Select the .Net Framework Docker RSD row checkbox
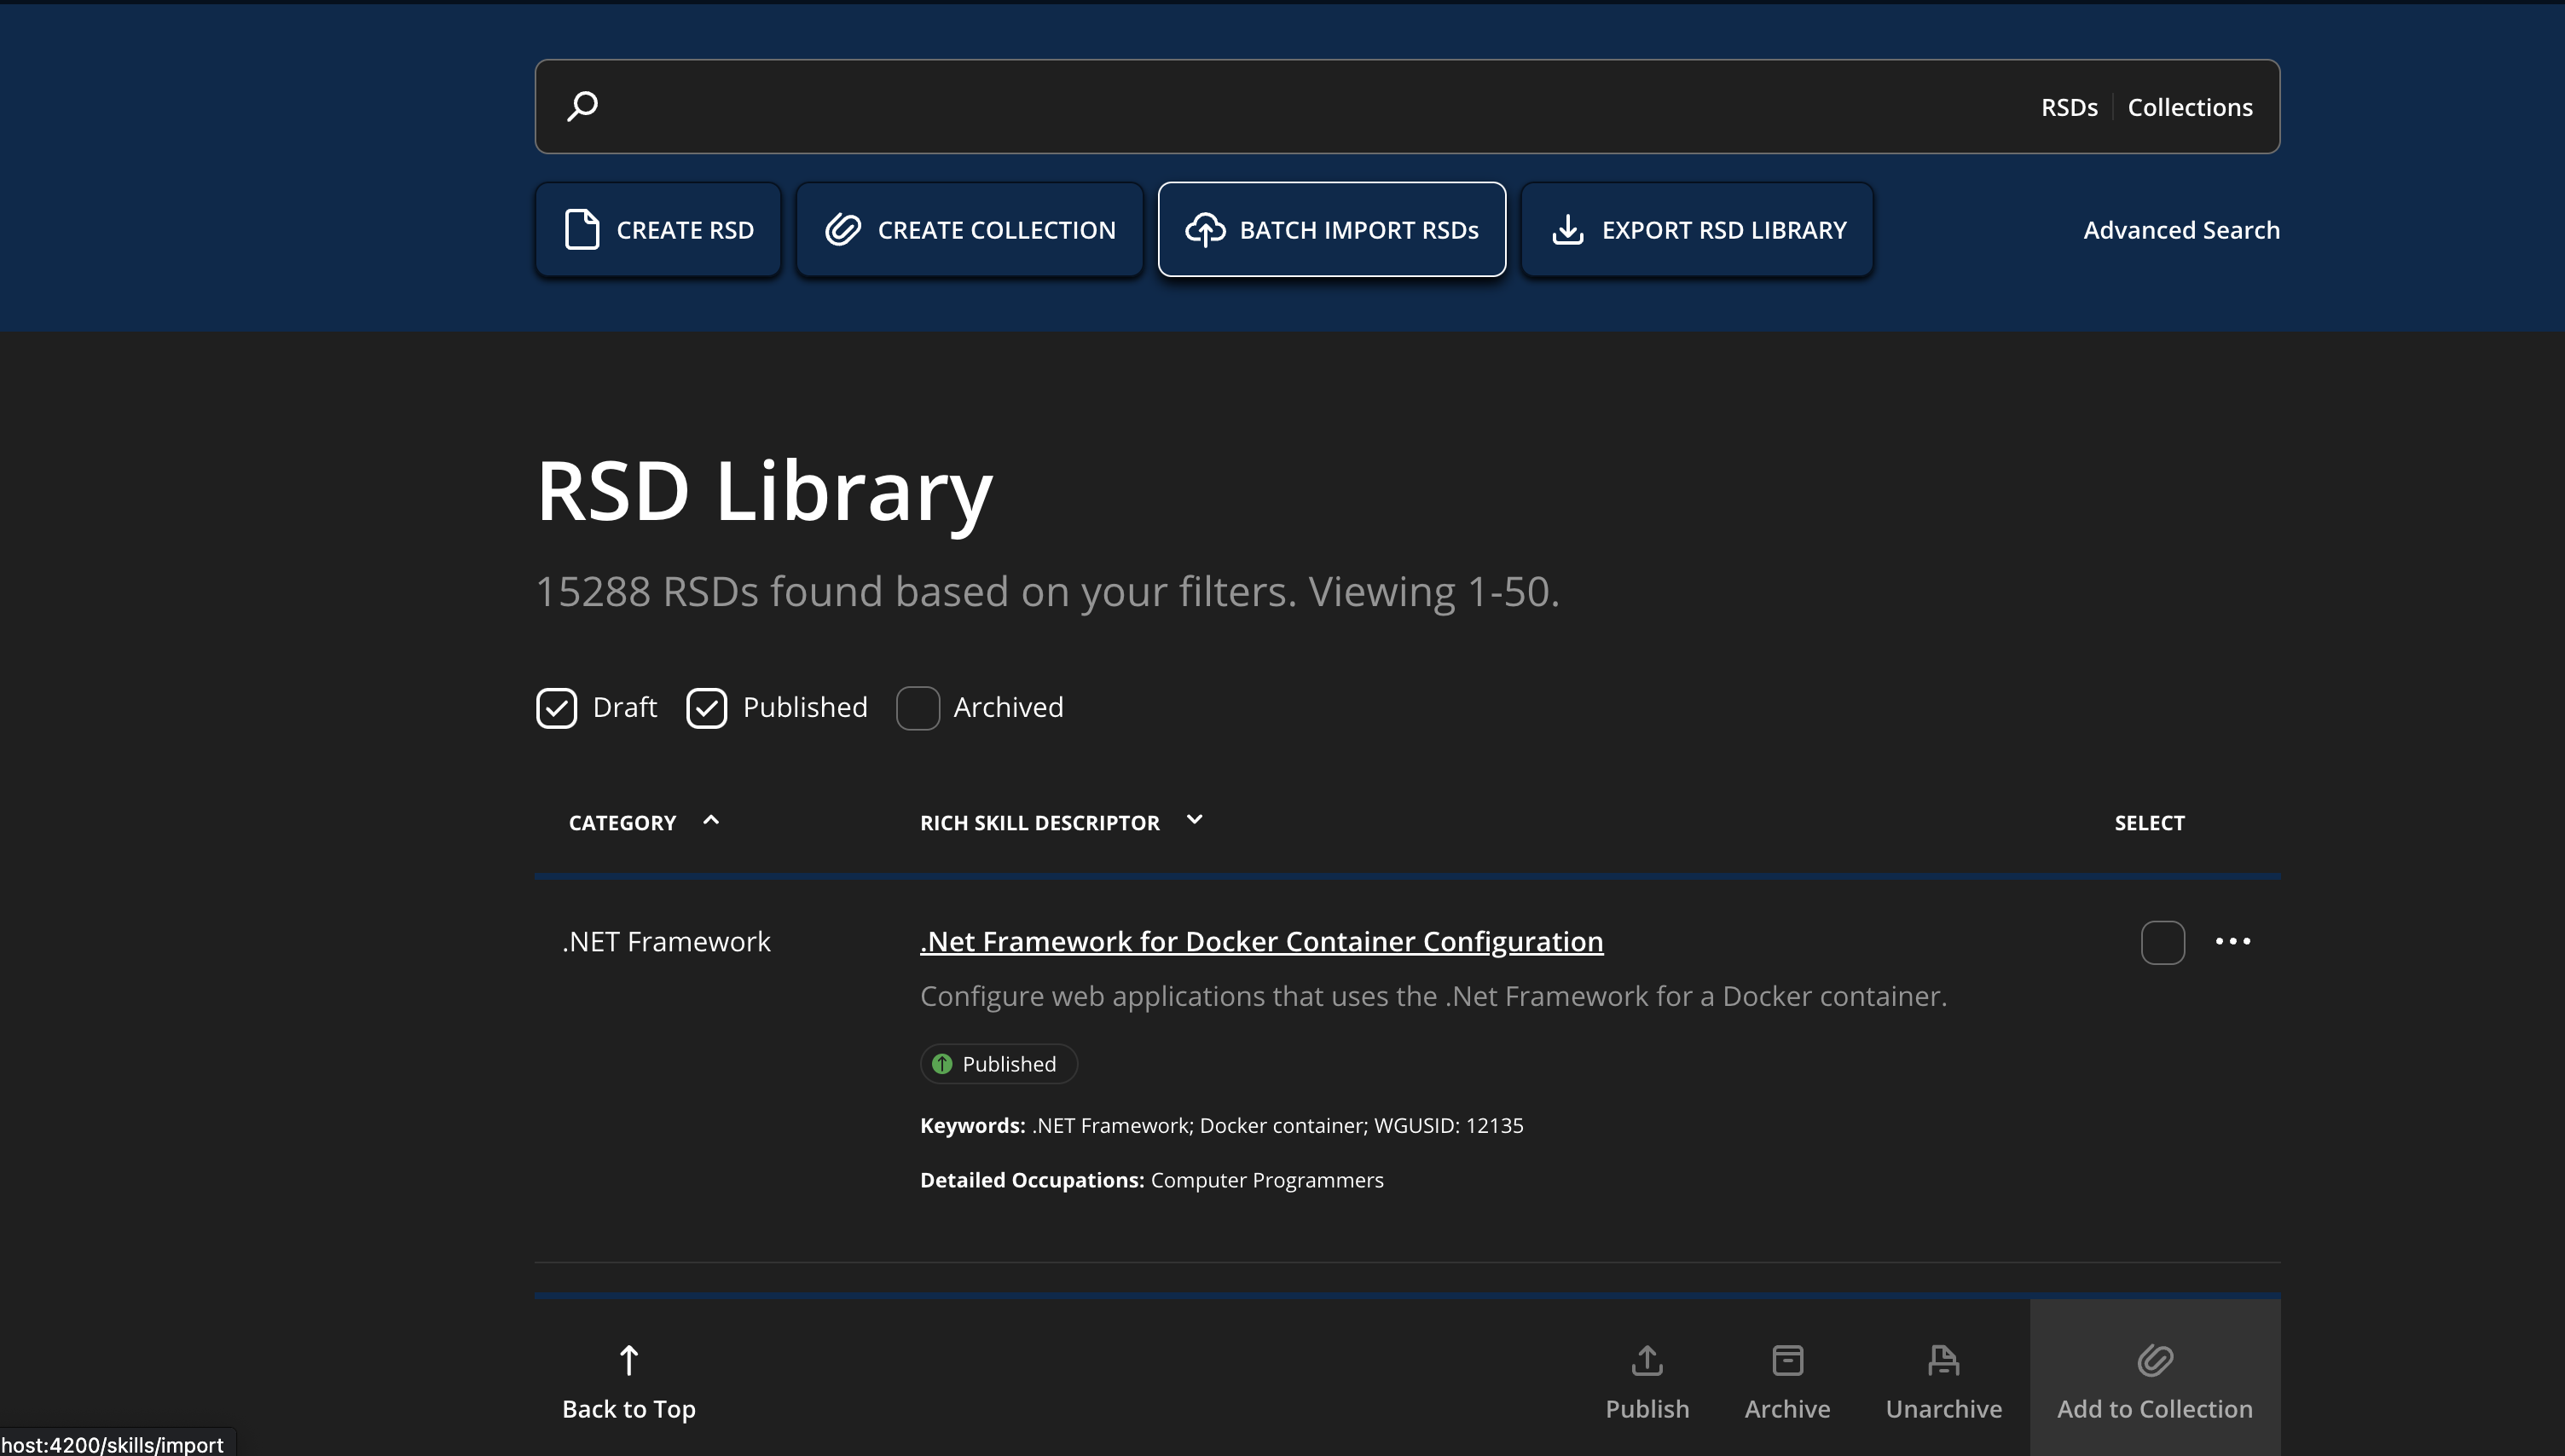This screenshot has width=2565, height=1456. pos(2162,942)
